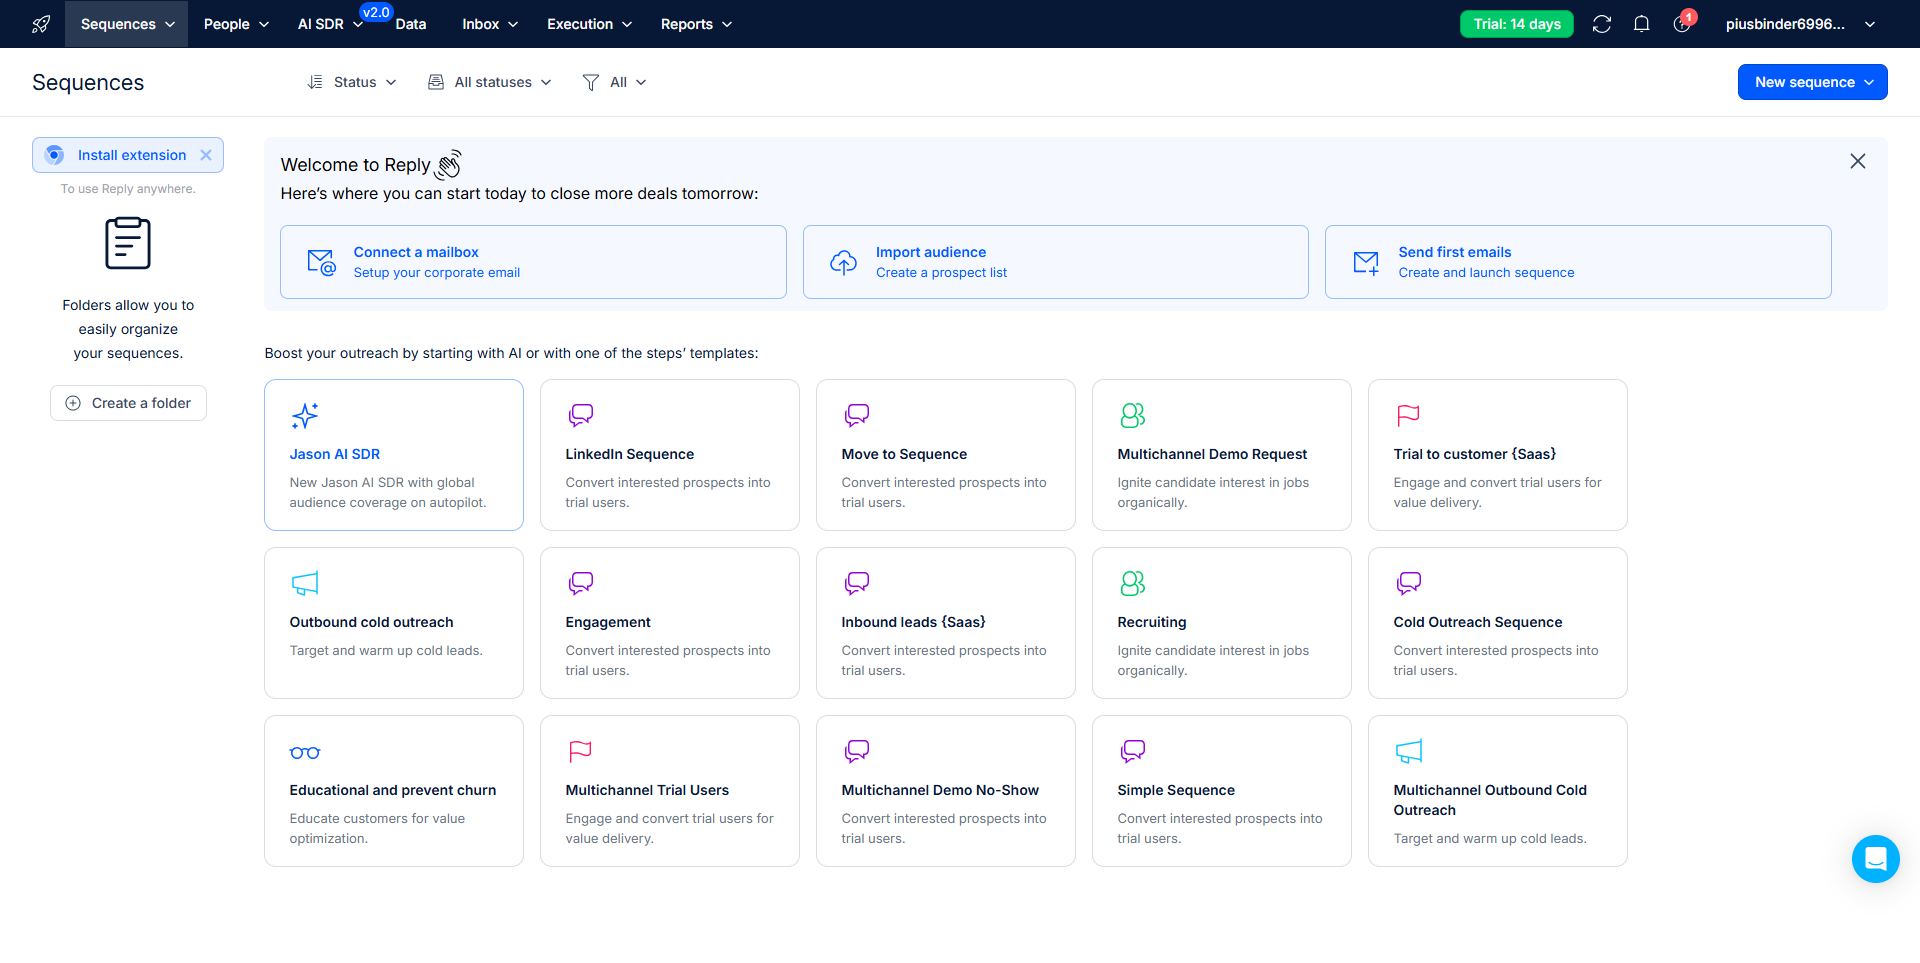
Task: Click the sync refresh icon
Action: [x=1602, y=24]
